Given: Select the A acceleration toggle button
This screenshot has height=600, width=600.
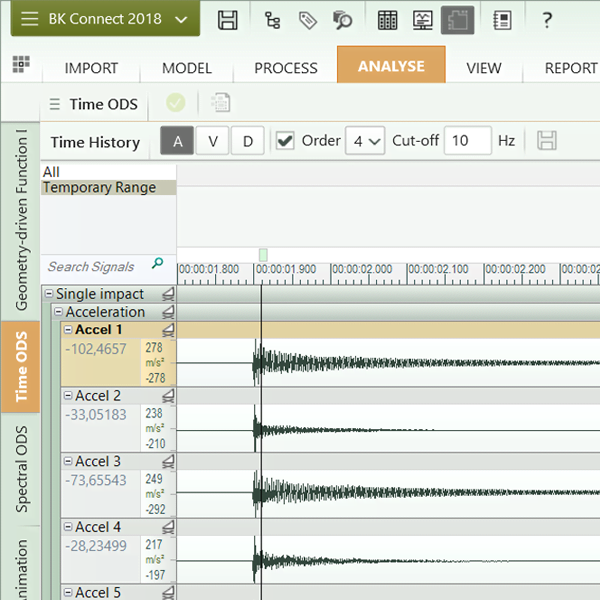Looking at the screenshot, I should click(178, 141).
